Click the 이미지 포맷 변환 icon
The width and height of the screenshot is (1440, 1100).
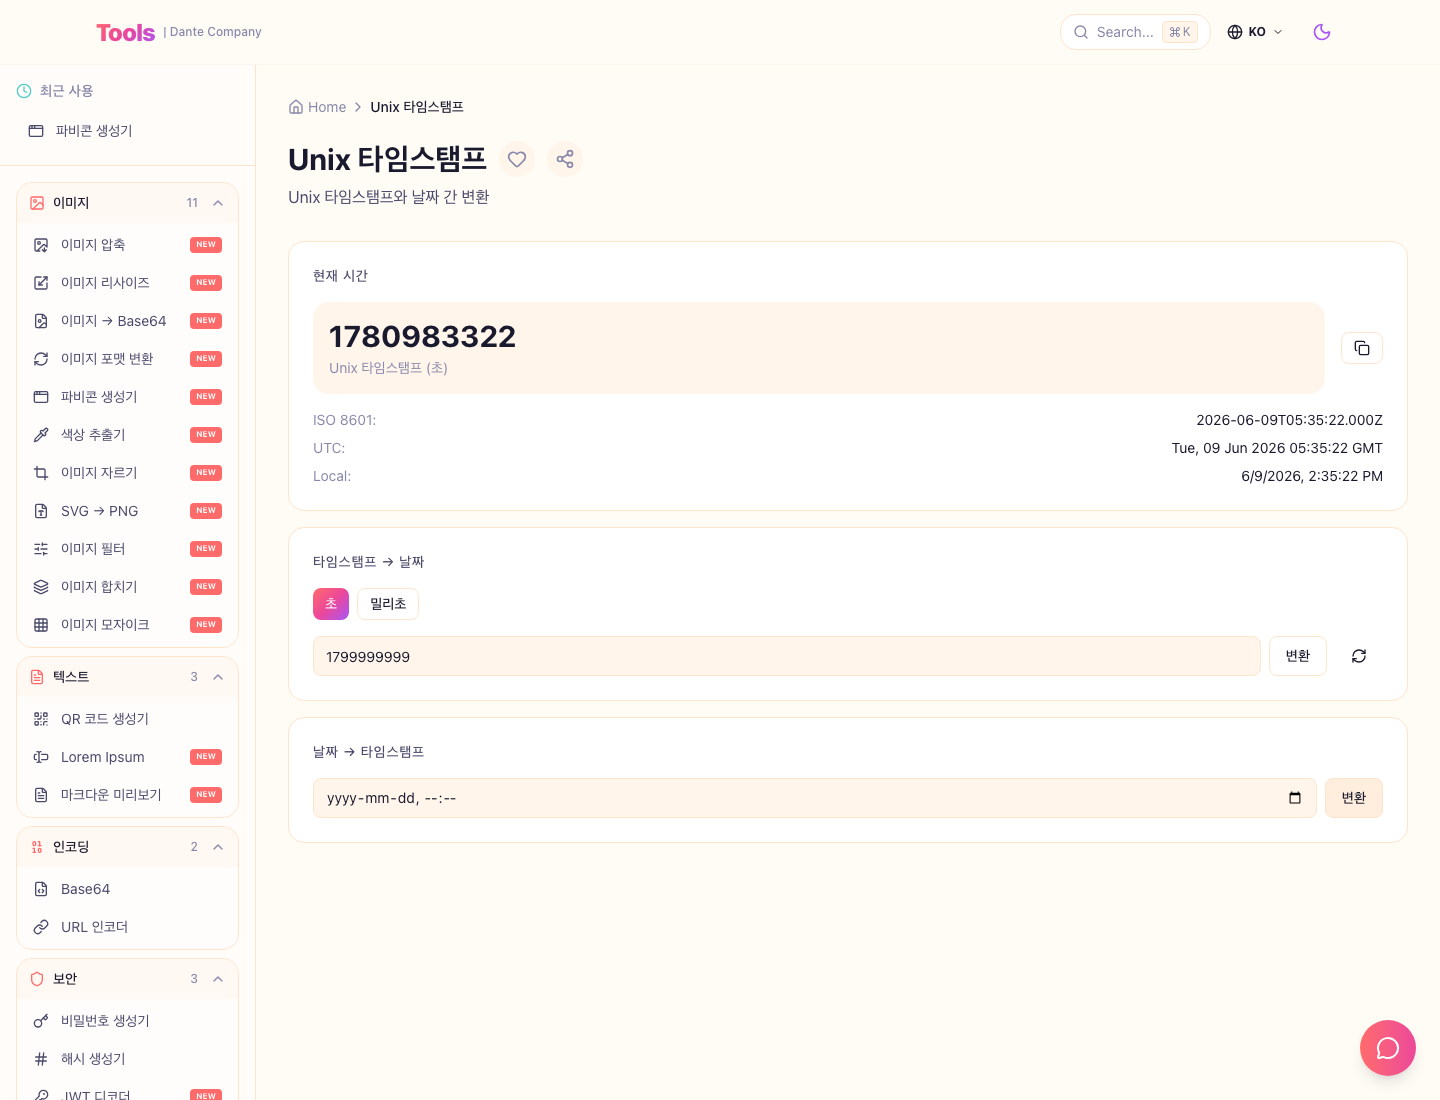[x=41, y=359]
